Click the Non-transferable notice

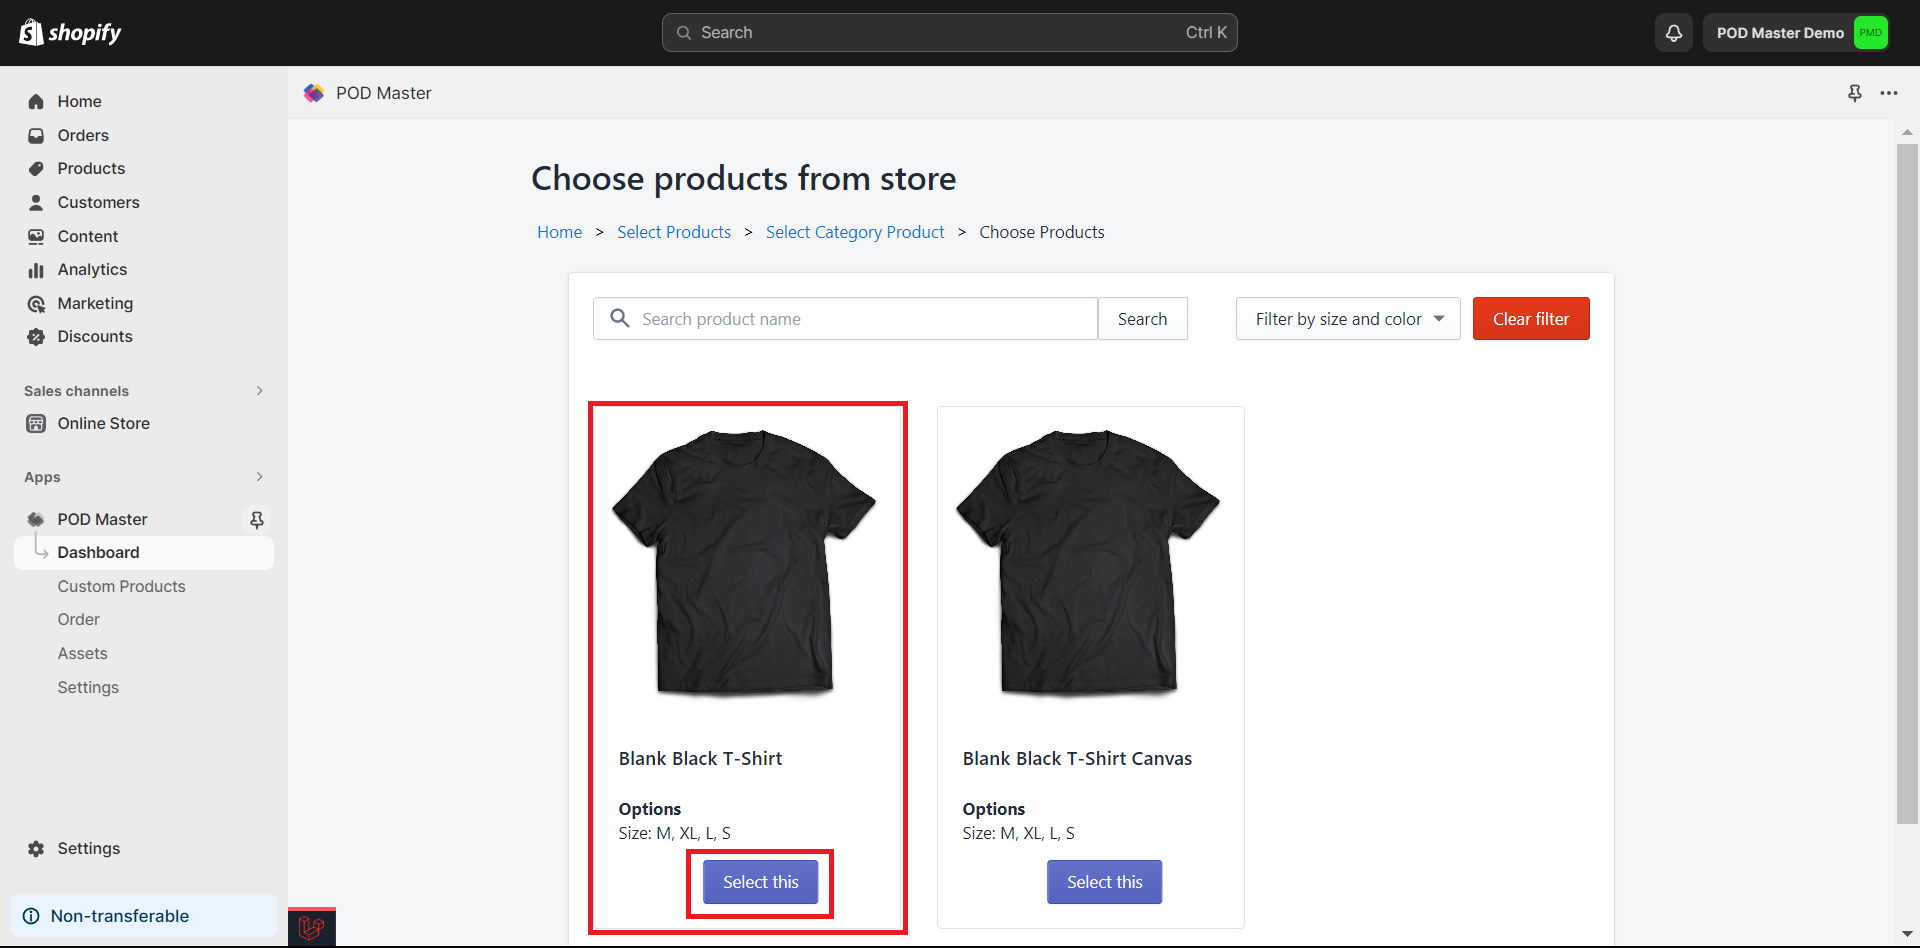click(x=143, y=916)
